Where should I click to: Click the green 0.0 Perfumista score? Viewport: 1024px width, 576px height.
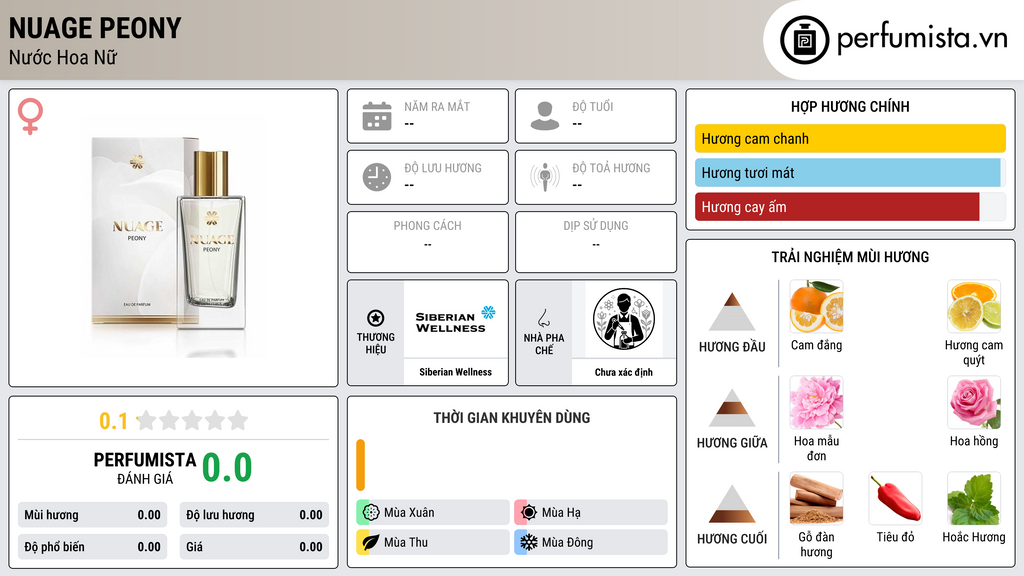[x=227, y=468]
